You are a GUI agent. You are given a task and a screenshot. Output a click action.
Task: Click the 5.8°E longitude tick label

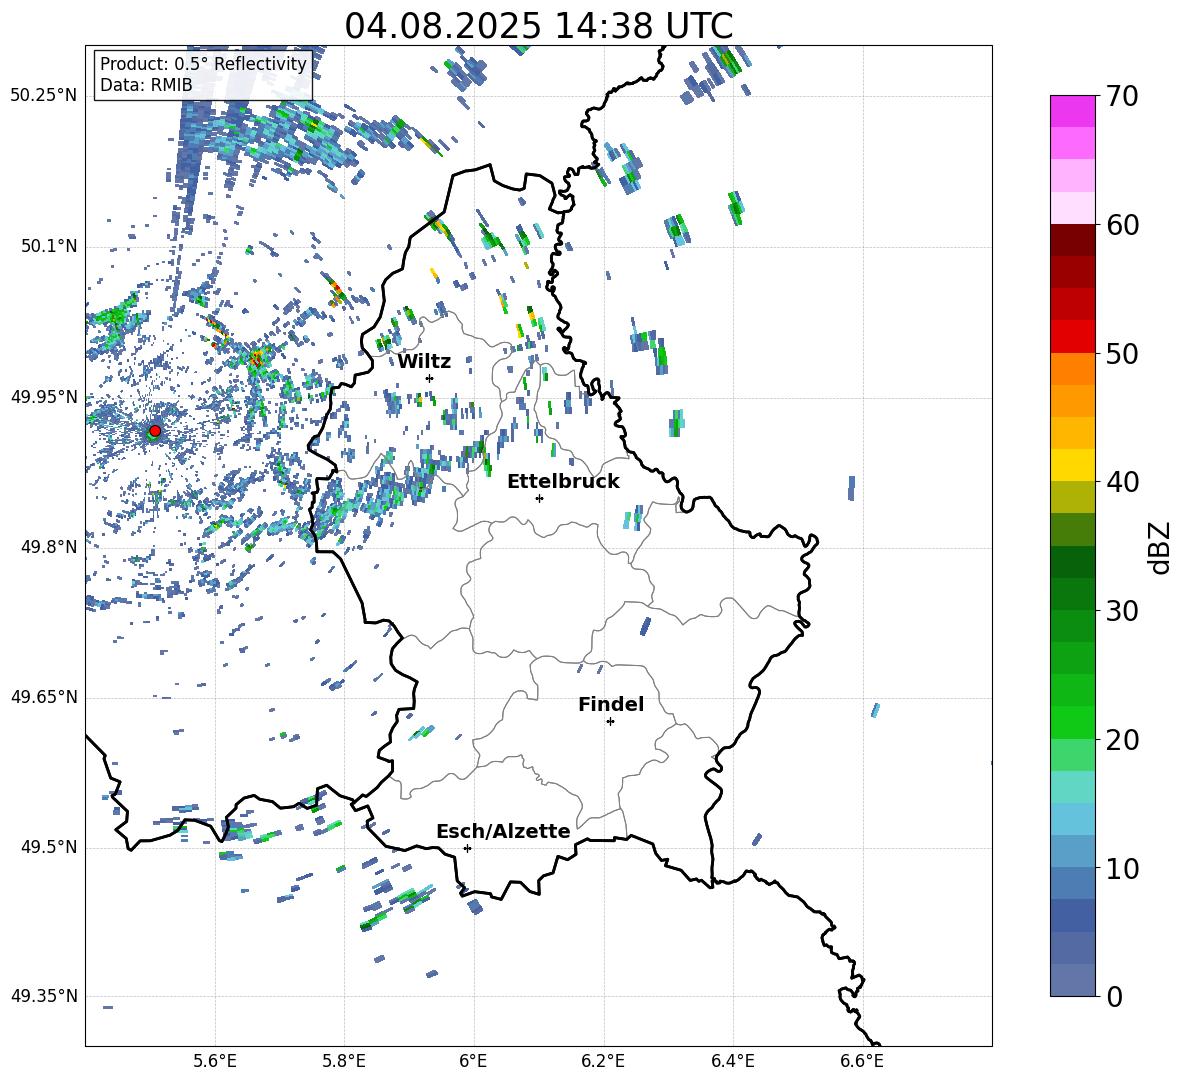pos(344,1061)
